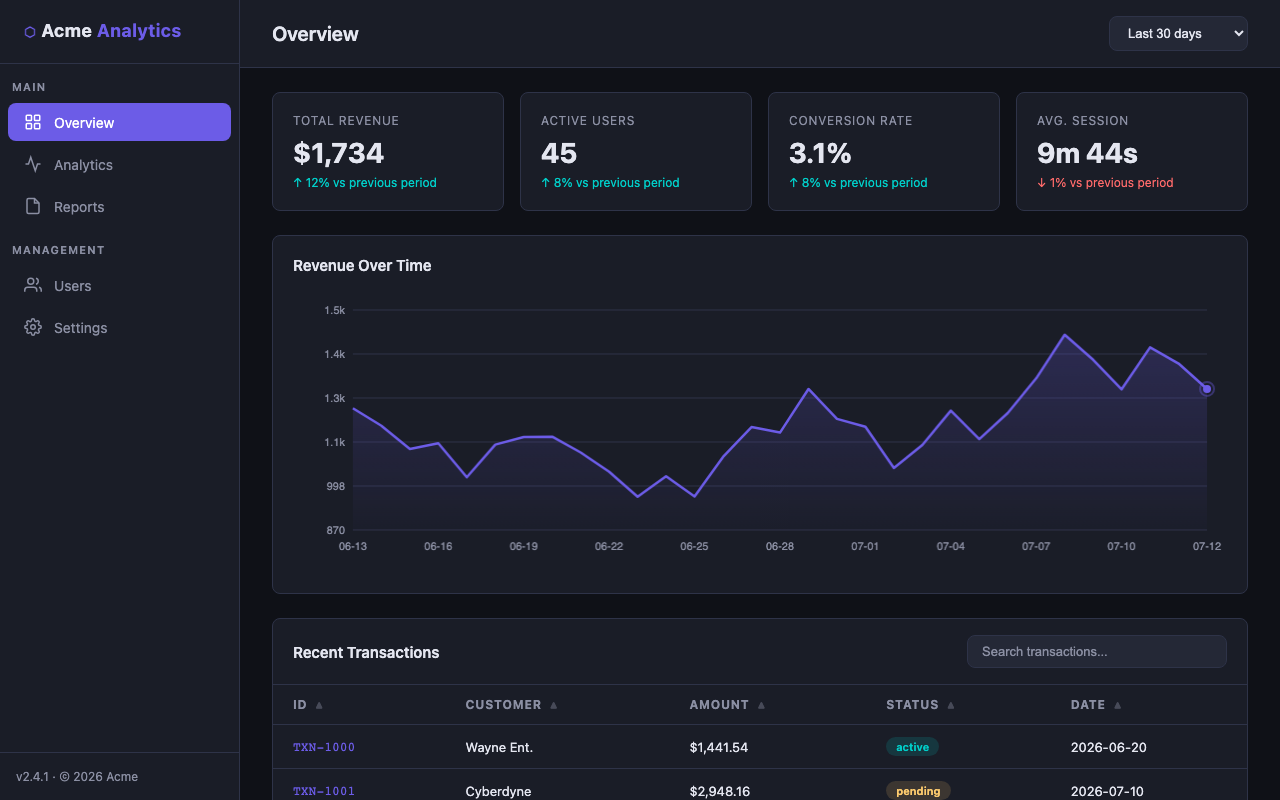Click the DATE column header text
Image resolution: width=1280 pixels, height=800 pixels.
click(x=1088, y=705)
